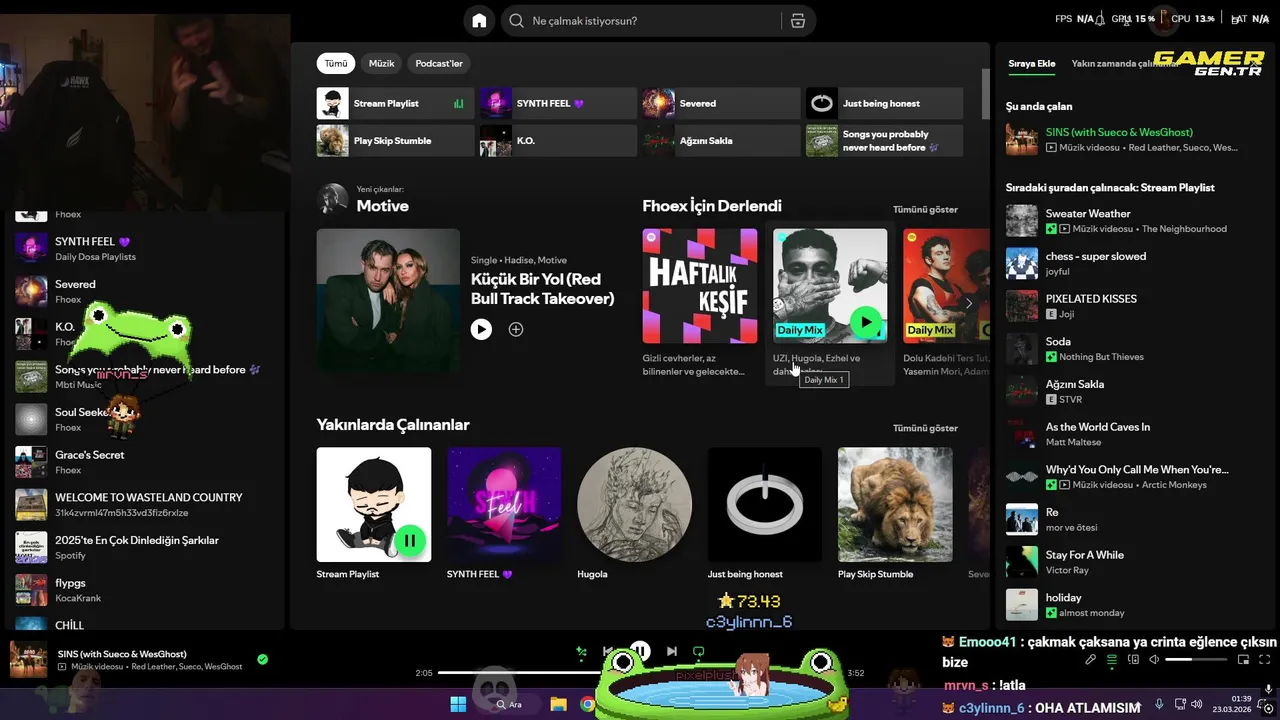1280x720 pixels.
Task: Click the magnifier icon in search bar
Action: [516, 21]
